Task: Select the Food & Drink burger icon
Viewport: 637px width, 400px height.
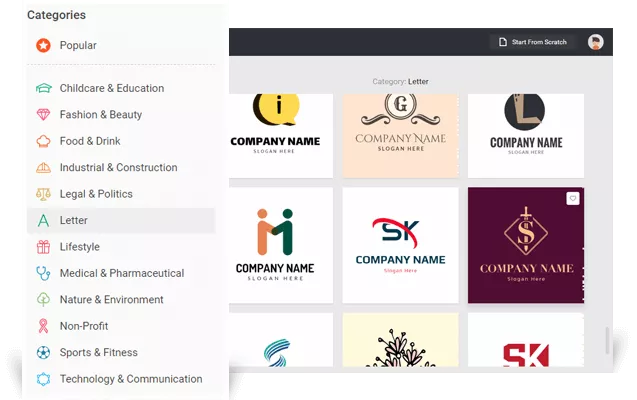Action: 43,141
